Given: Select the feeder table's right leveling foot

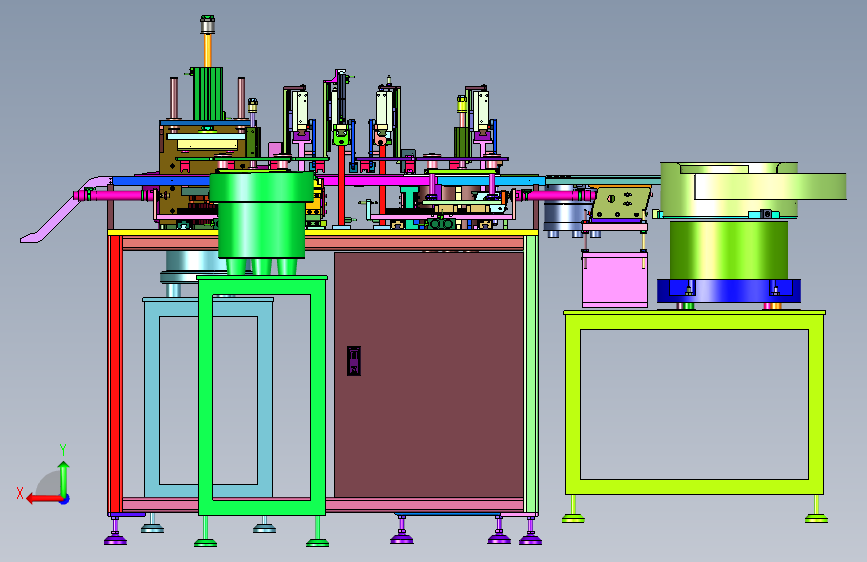Looking at the screenshot, I should tap(816, 509).
